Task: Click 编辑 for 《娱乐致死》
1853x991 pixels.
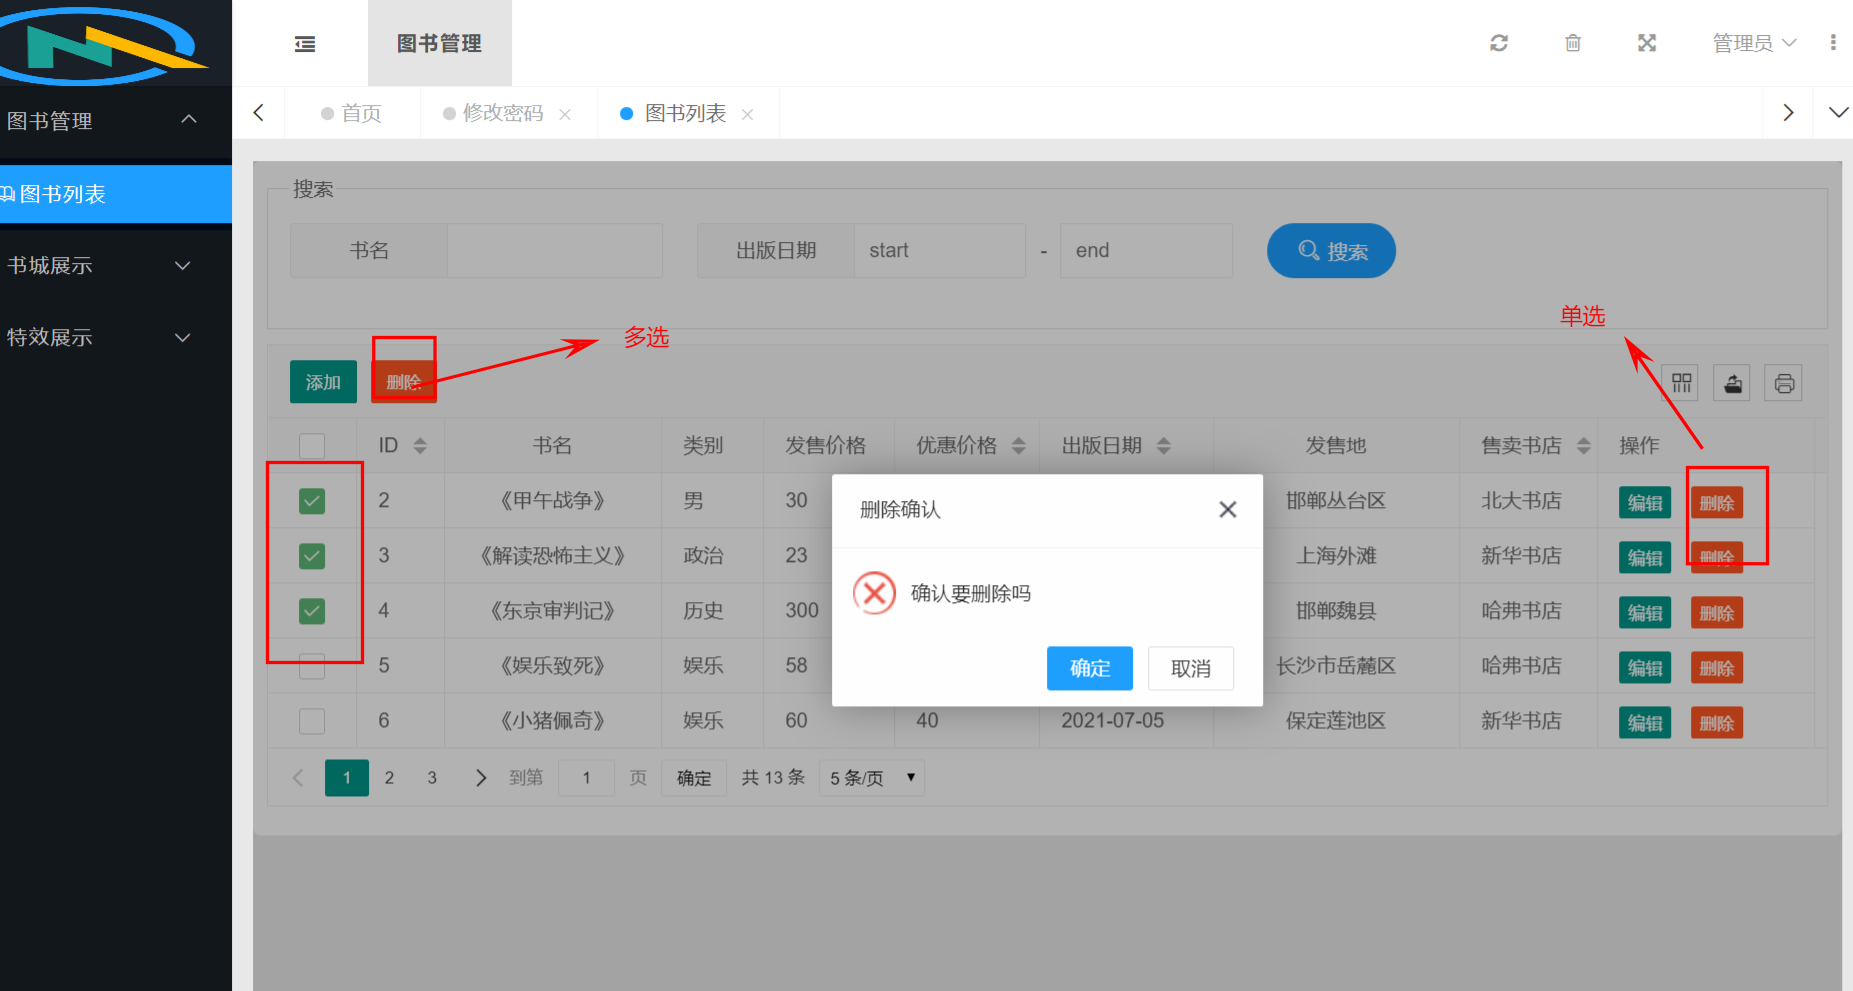Action: click(x=1645, y=667)
